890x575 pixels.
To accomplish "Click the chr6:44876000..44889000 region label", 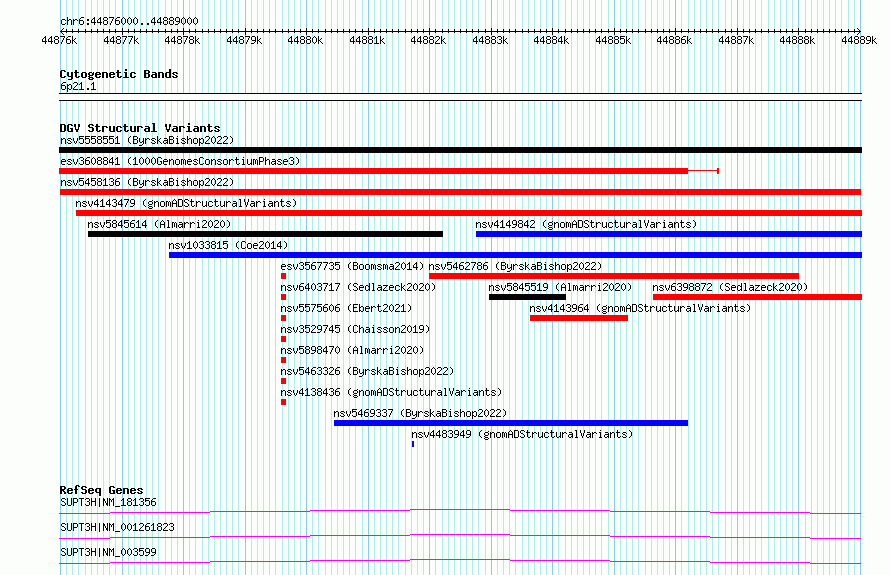I will 129,21.
